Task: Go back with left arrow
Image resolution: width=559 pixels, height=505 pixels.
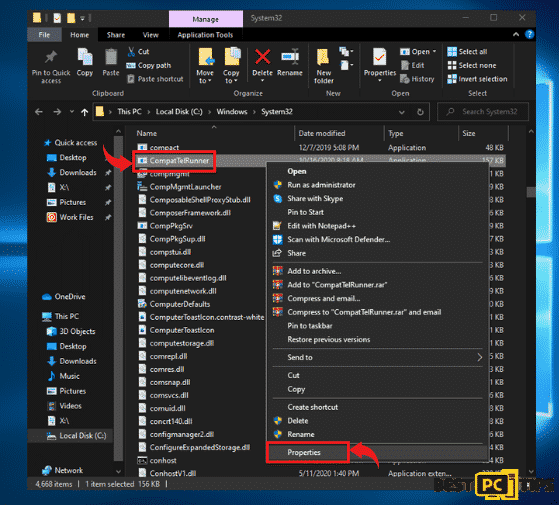Action: [39, 112]
